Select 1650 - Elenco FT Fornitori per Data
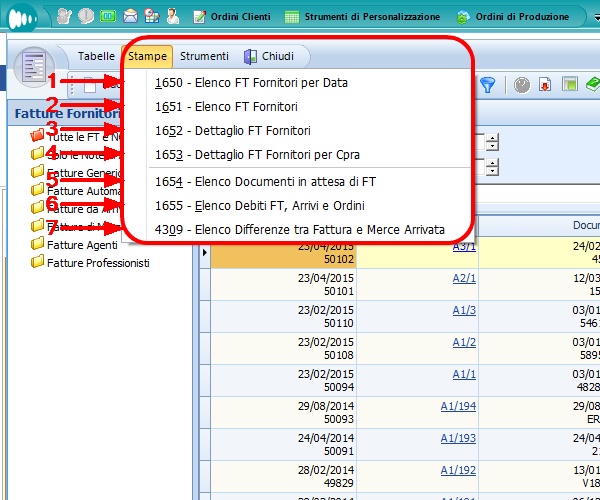Image resolution: width=600 pixels, height=500 pixels. (x=251, y=83)
